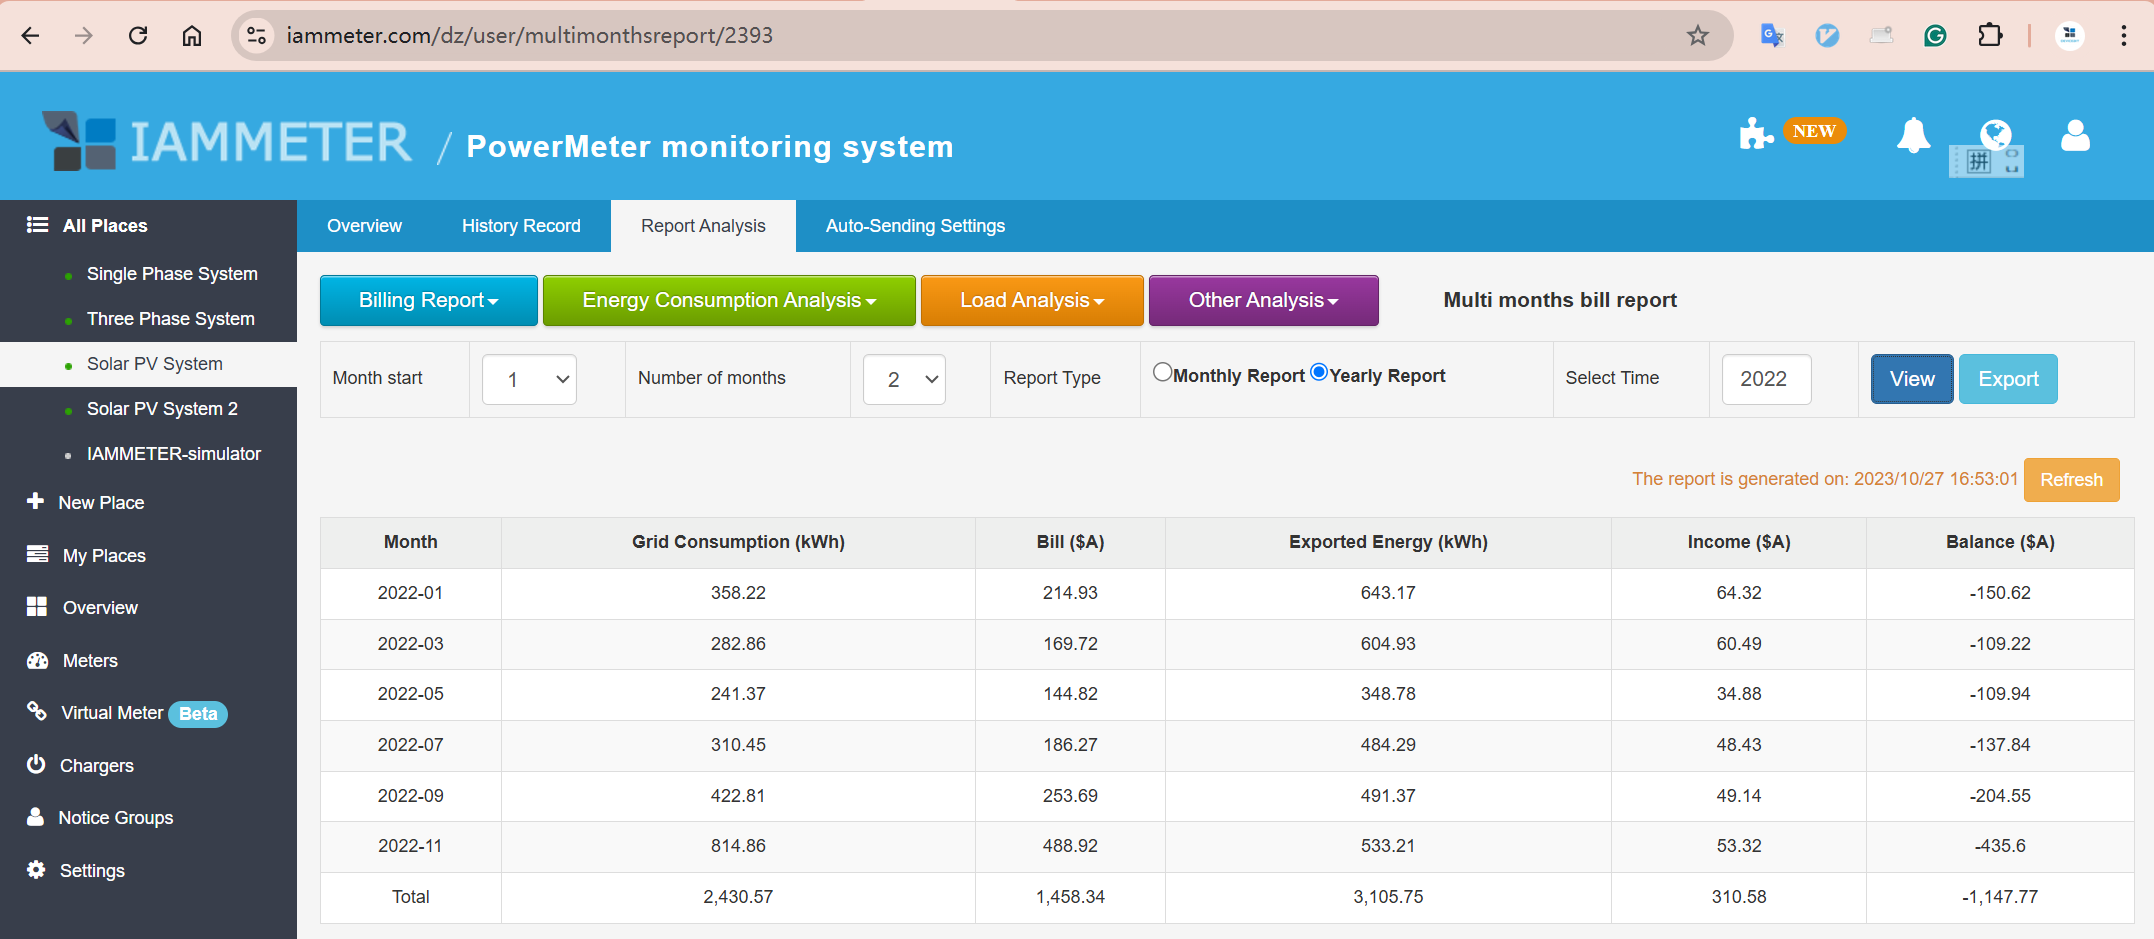Image resolution: width=2154 pixels, height=939 pixels.
Task: Click the Notice Groups person icon
Action: [x=35, y=816]
